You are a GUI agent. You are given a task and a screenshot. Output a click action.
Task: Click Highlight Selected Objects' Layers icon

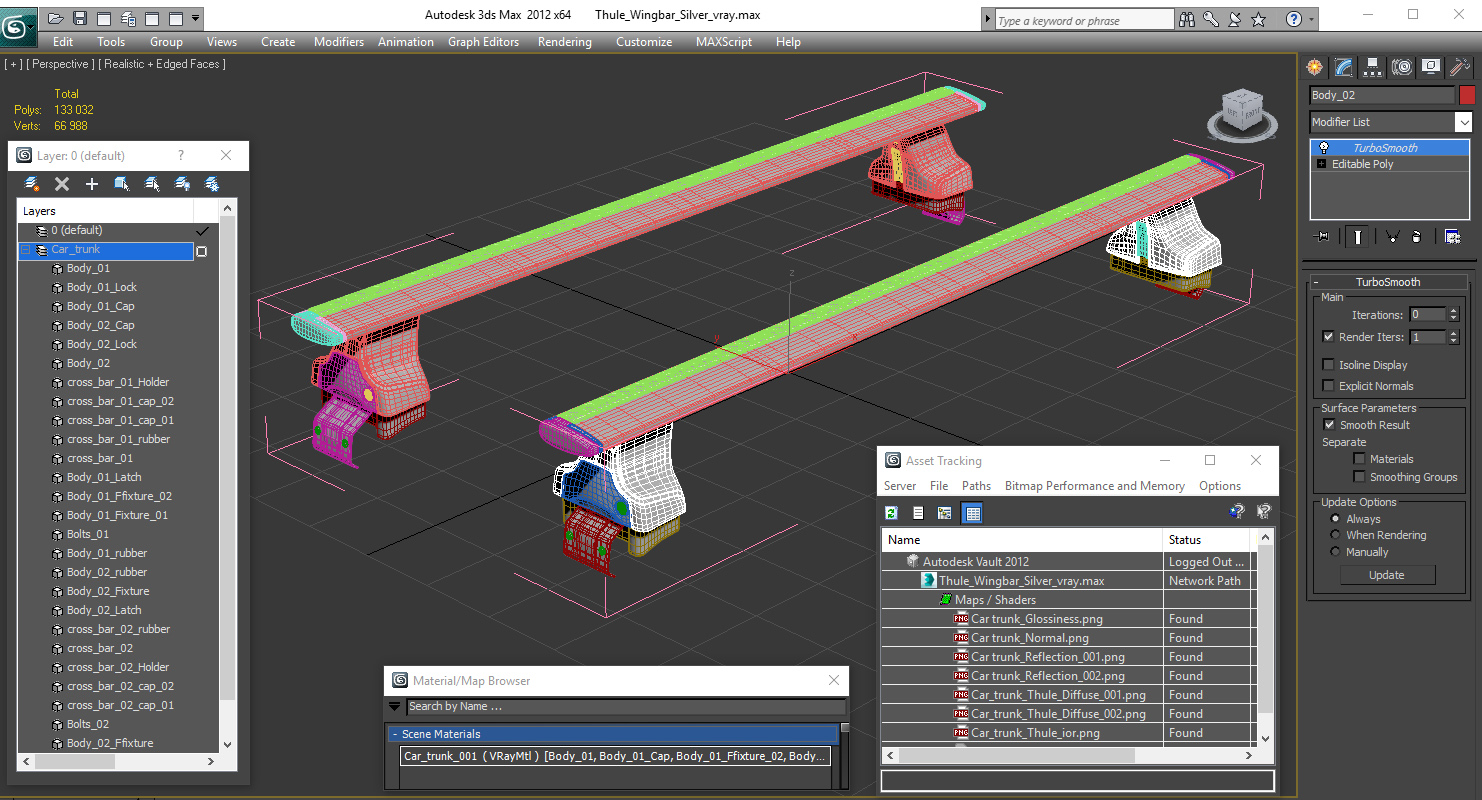click(152, 184)
